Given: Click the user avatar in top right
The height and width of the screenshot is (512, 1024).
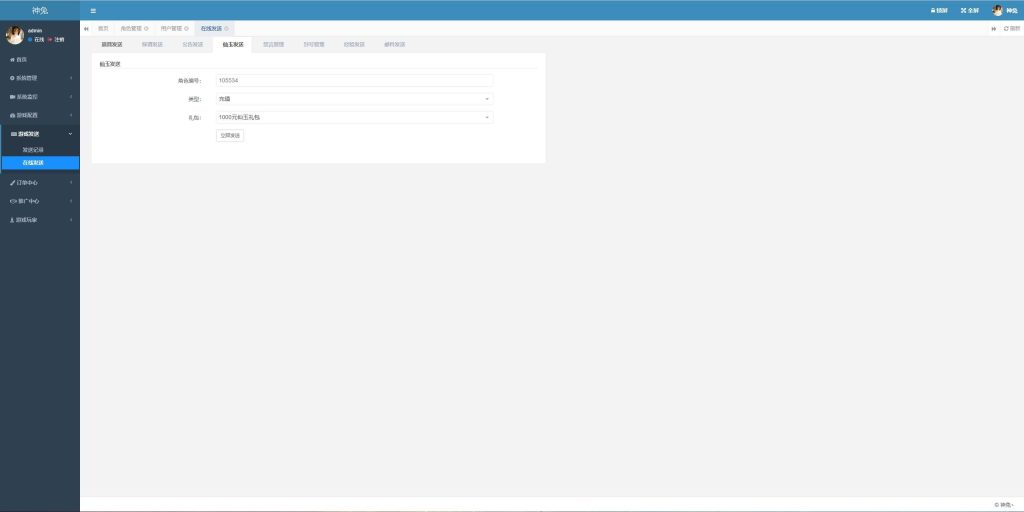Looking at the screenshot, I should pyautogui.click(x=997, y=10).
